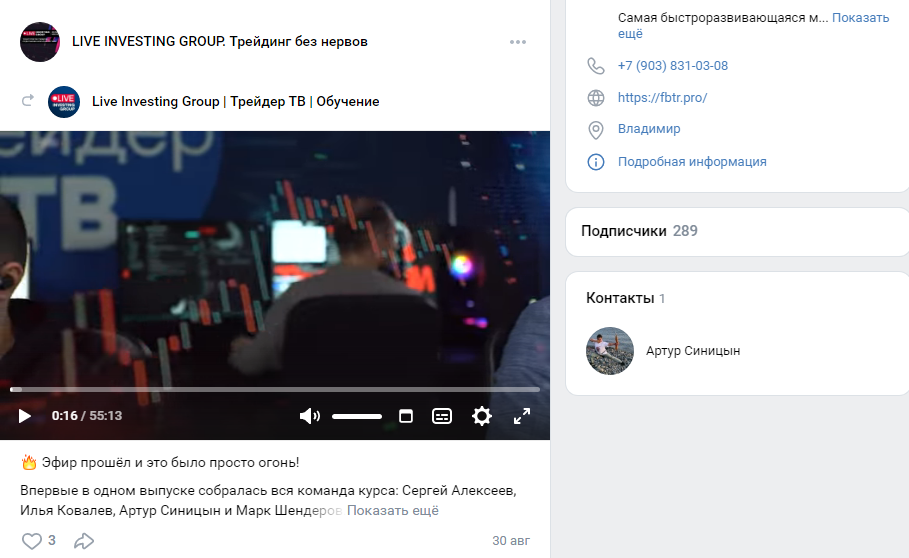Open the https://fbtr.pro/ link
909x558 pixels.
(x=663, y=97)
